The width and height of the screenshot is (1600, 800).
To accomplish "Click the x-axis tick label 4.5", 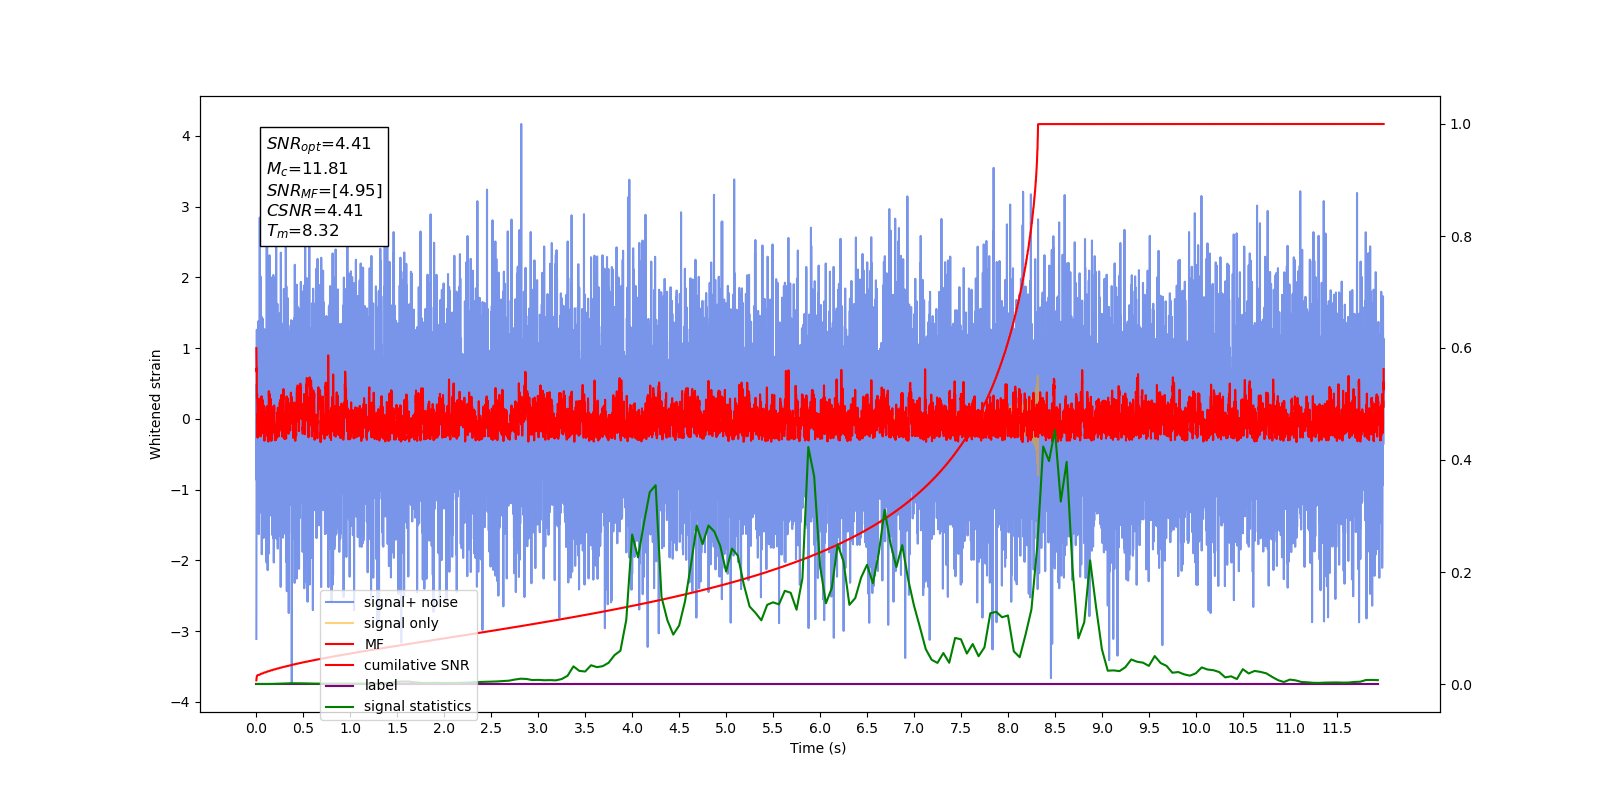I will tap(679, 728).
